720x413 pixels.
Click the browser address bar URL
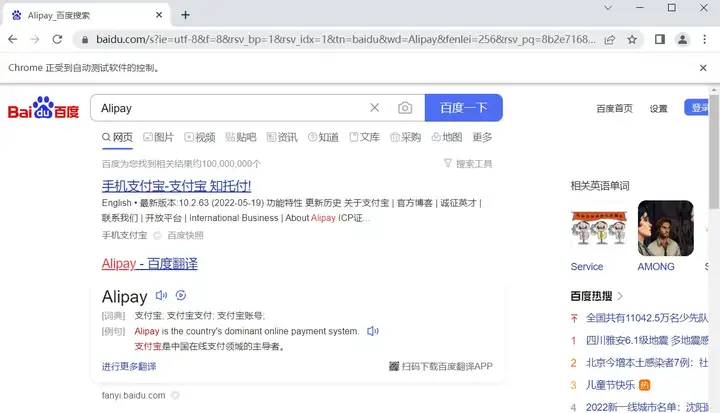click(345, 40)
